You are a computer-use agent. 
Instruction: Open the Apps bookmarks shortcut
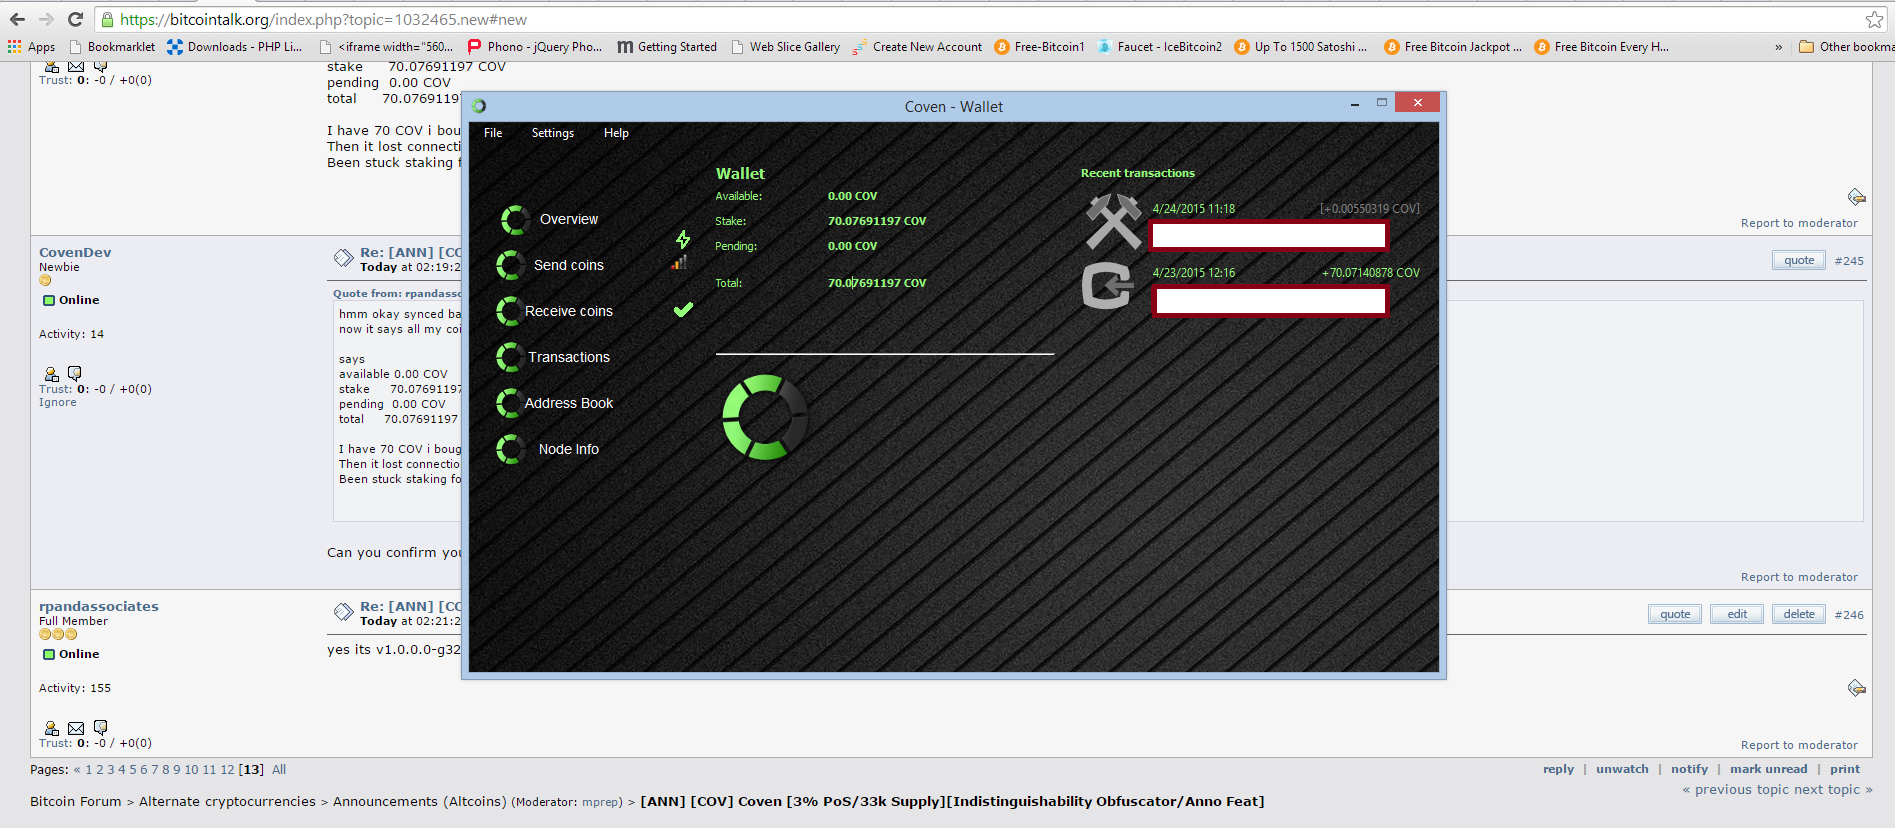point(31,47)
